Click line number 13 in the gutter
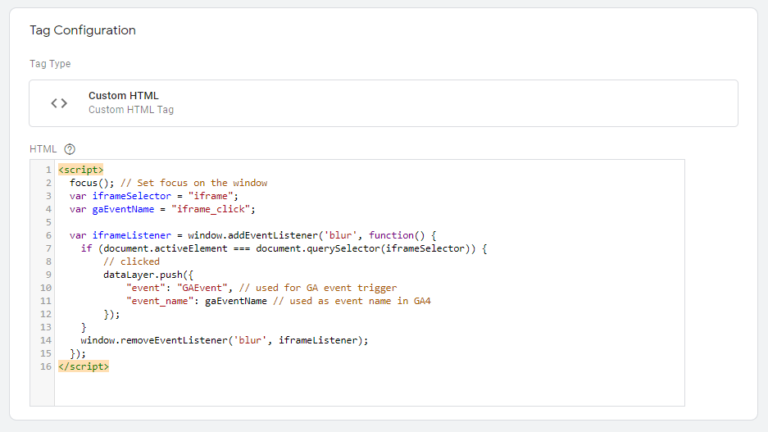This screenshot has height=432, width=768. [46, 327]
